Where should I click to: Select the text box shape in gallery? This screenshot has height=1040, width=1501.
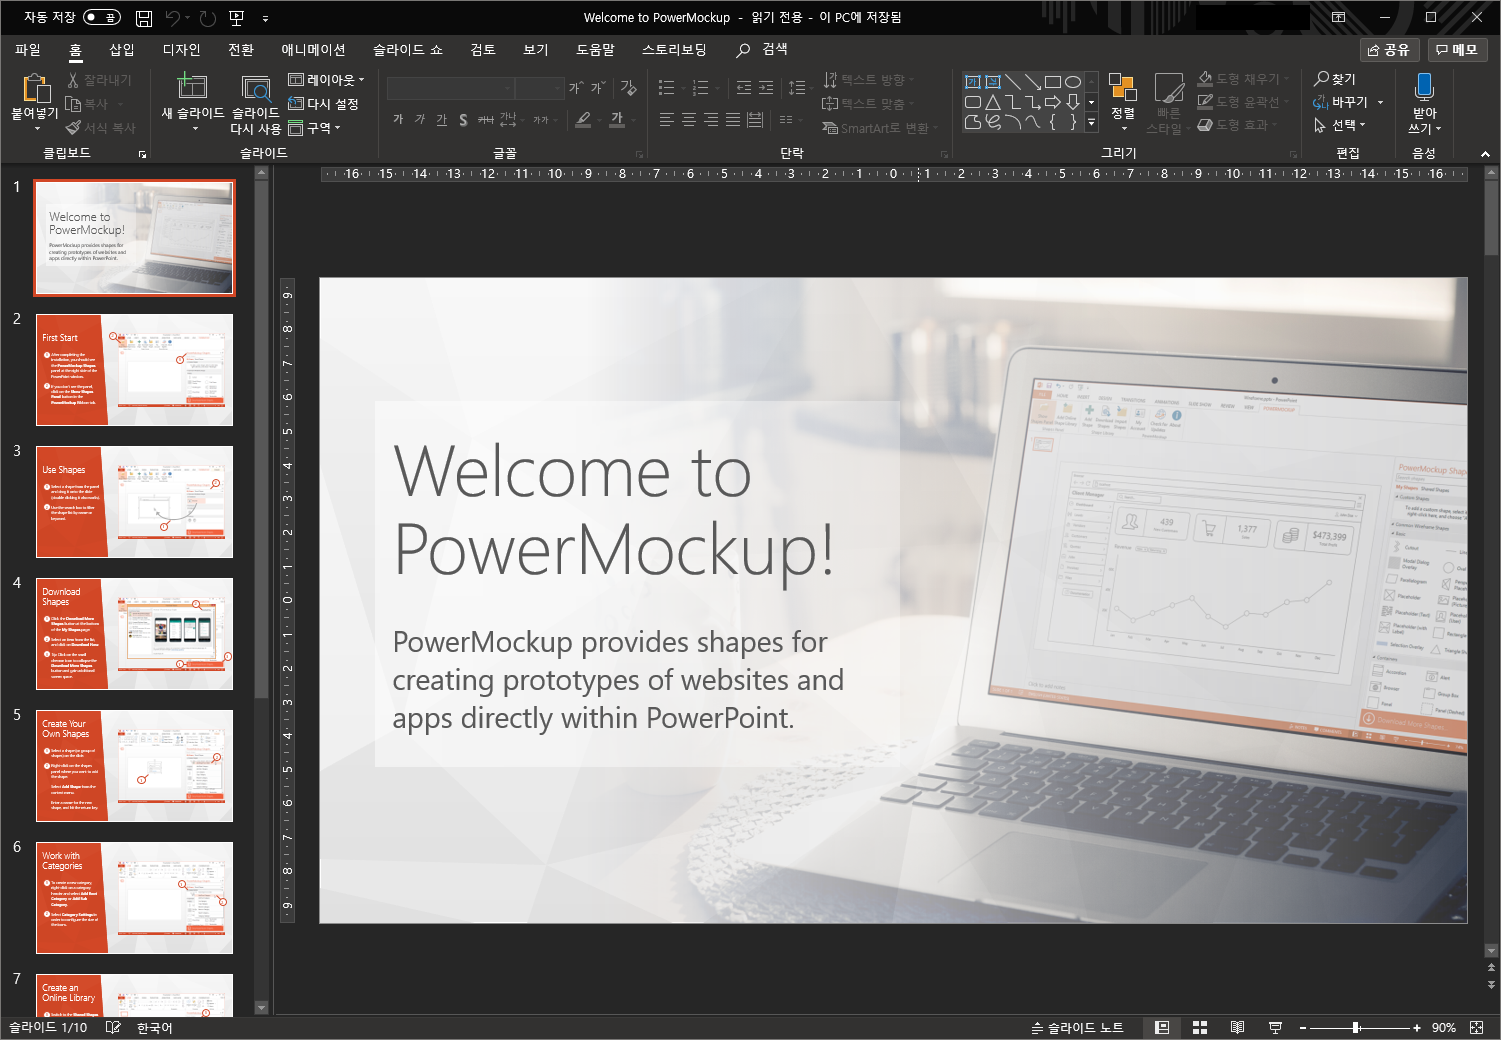tap(972, 81)
